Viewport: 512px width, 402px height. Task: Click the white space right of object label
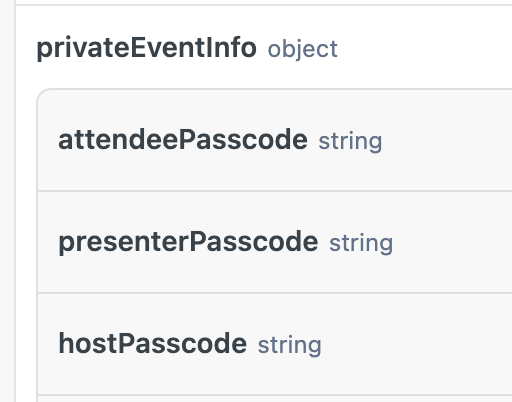425,49
